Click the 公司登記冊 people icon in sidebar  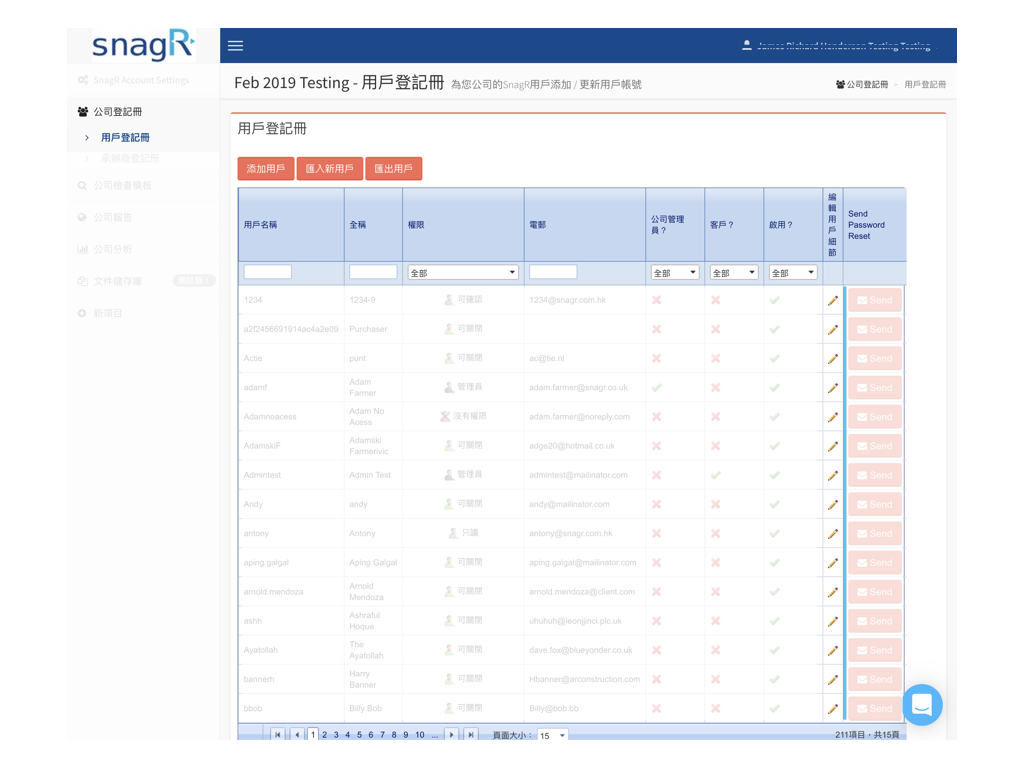click(83, 112)
